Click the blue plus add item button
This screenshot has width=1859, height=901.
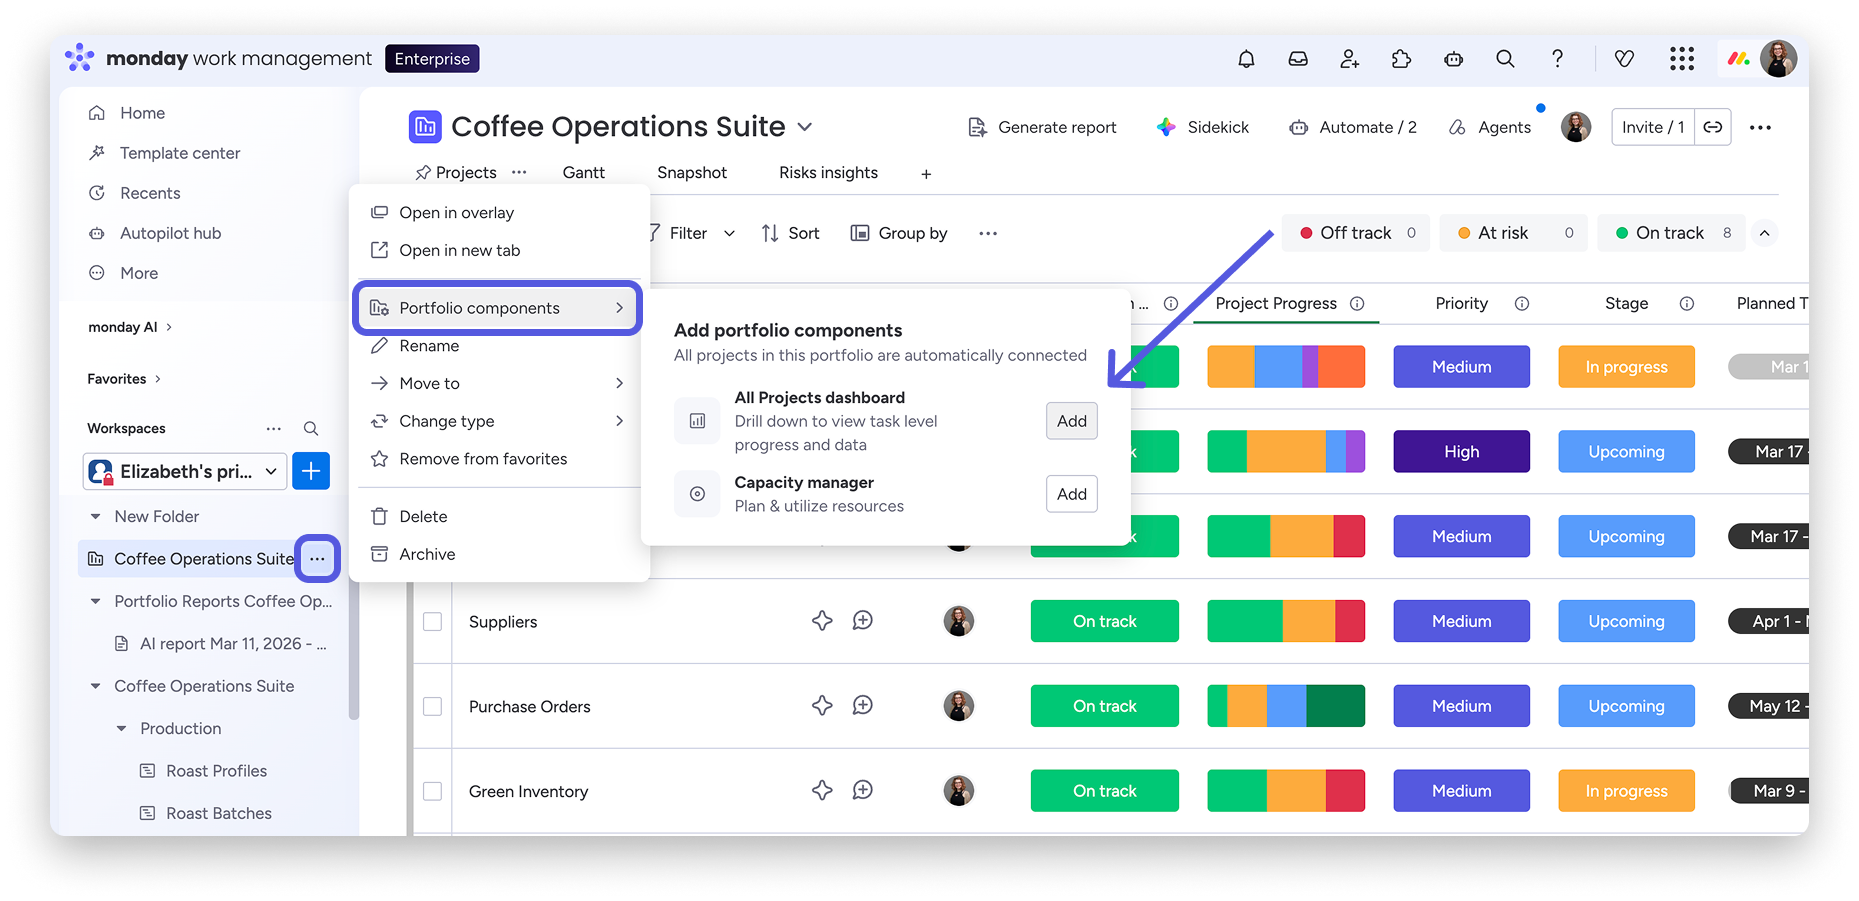311,471
